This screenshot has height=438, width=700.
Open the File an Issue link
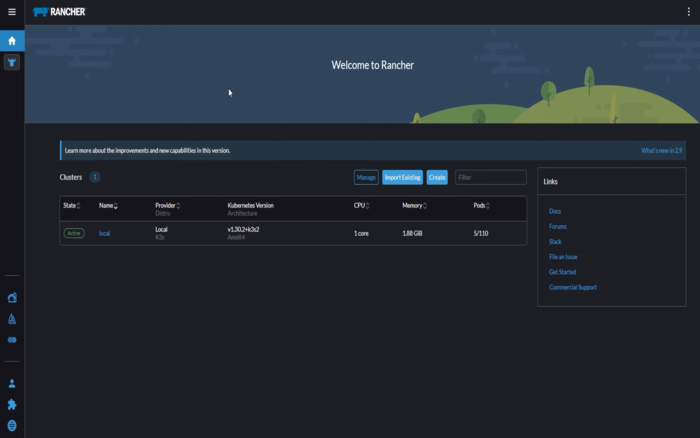click(x=563, y=257)
